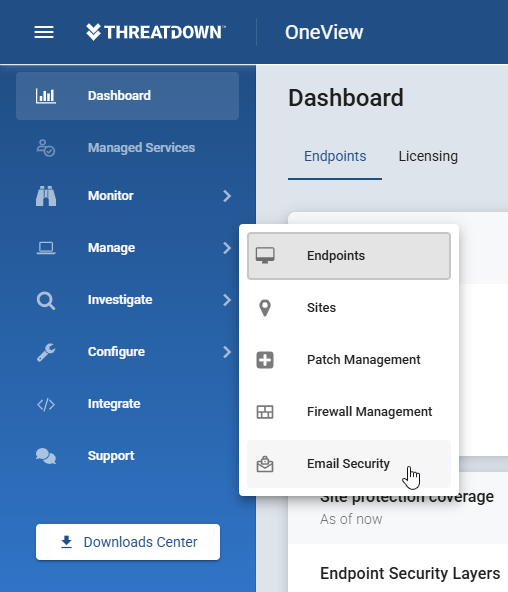
Task: Click the ThreatDown logo
Action: click(155, 32)
